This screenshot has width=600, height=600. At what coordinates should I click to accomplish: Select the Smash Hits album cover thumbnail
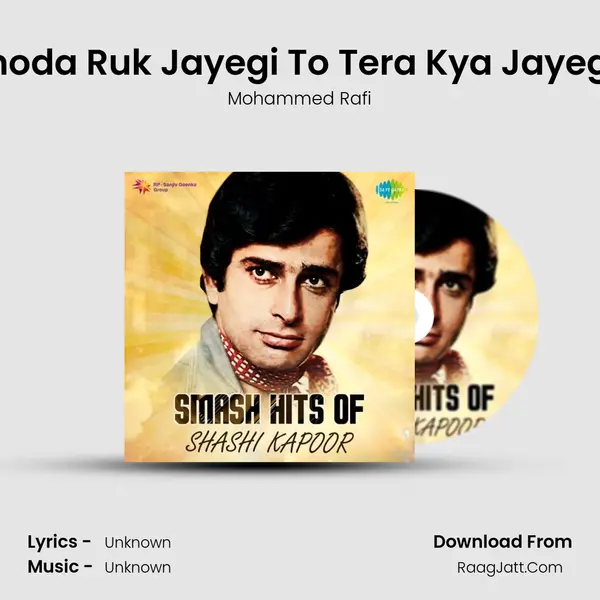269,317
